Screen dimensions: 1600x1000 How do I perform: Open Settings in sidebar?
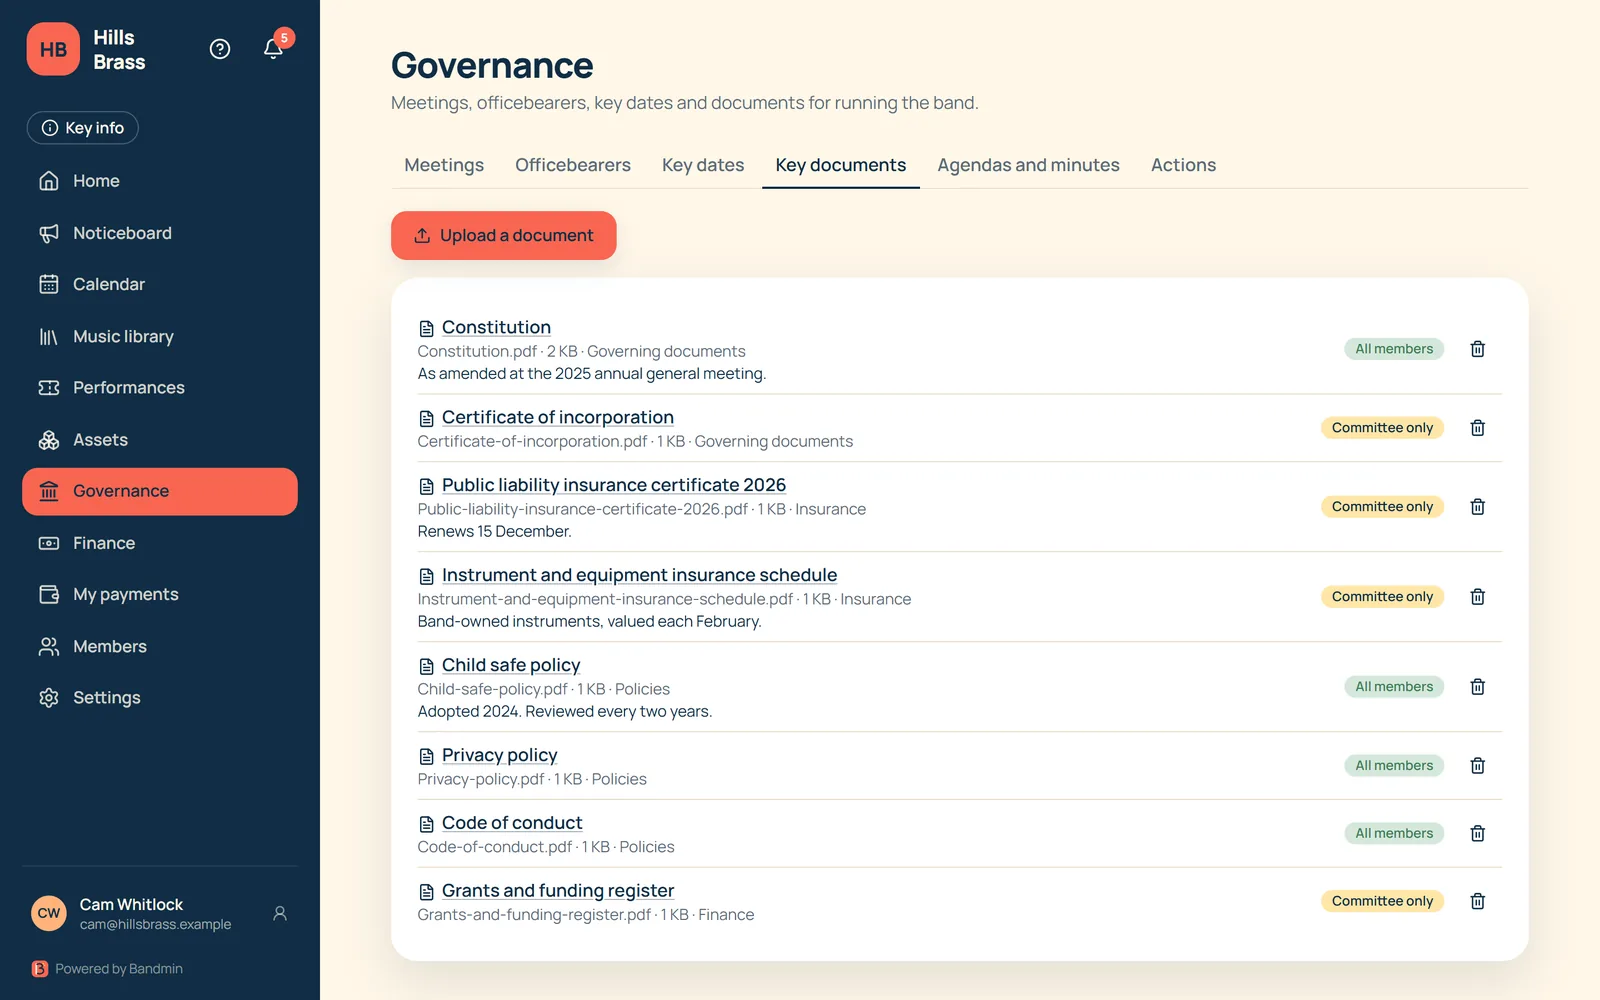(160, 698)
